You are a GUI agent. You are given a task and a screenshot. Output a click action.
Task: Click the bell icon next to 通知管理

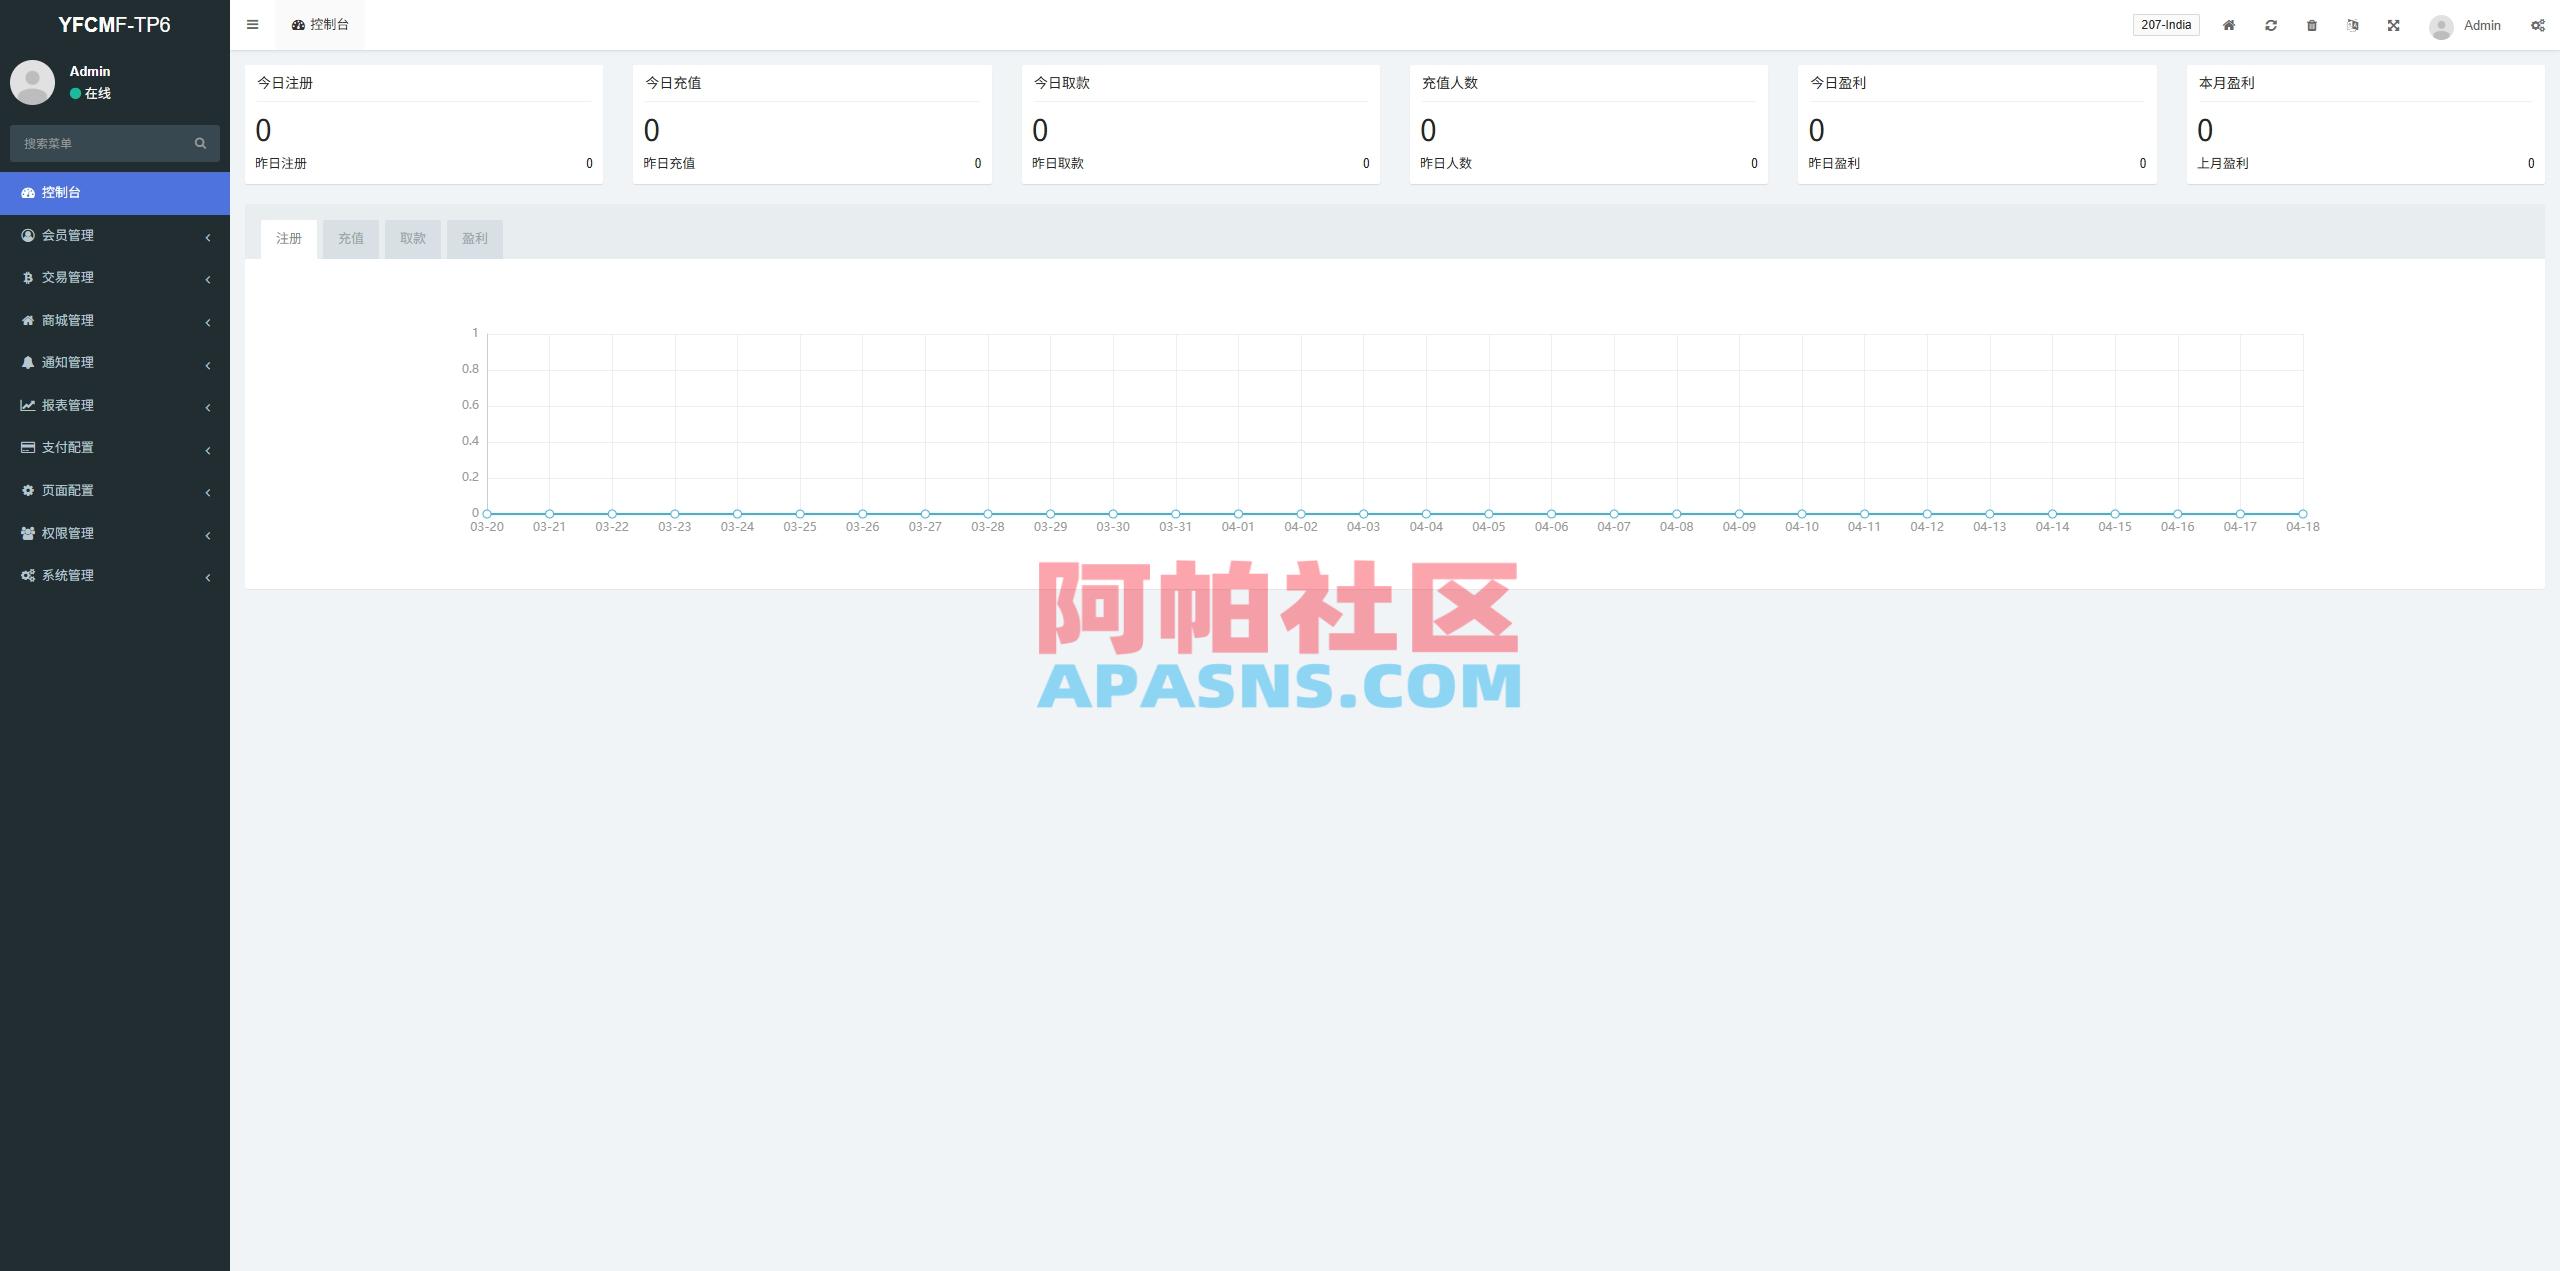27,362
